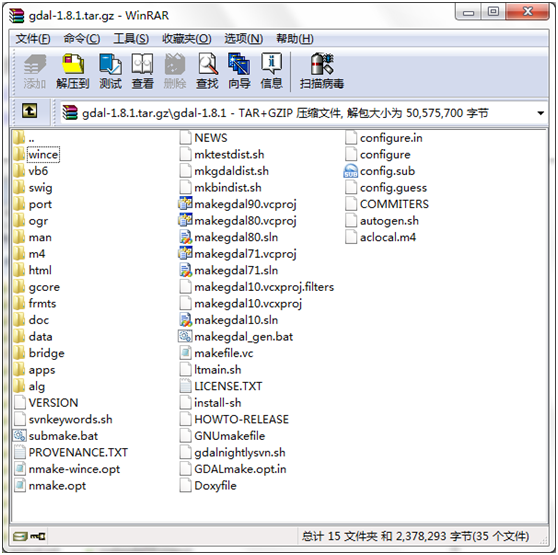
Task: Open the 选项(N) options menu
Action: click(x=244, y=38)
